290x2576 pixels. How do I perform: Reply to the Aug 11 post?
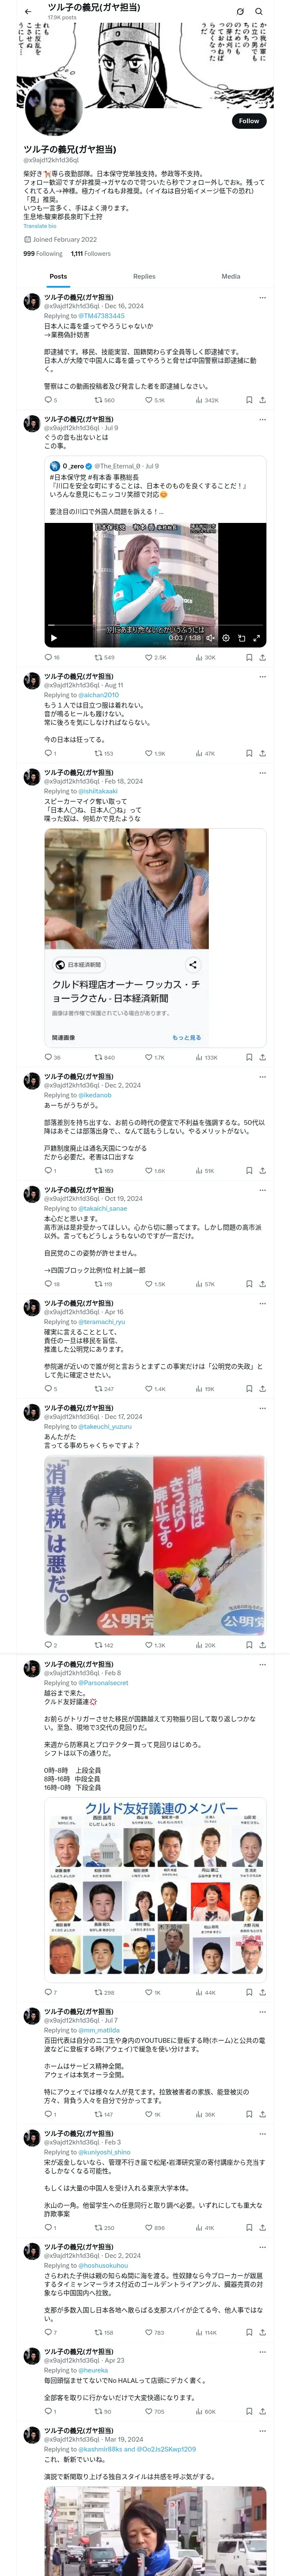coord(47,753)
